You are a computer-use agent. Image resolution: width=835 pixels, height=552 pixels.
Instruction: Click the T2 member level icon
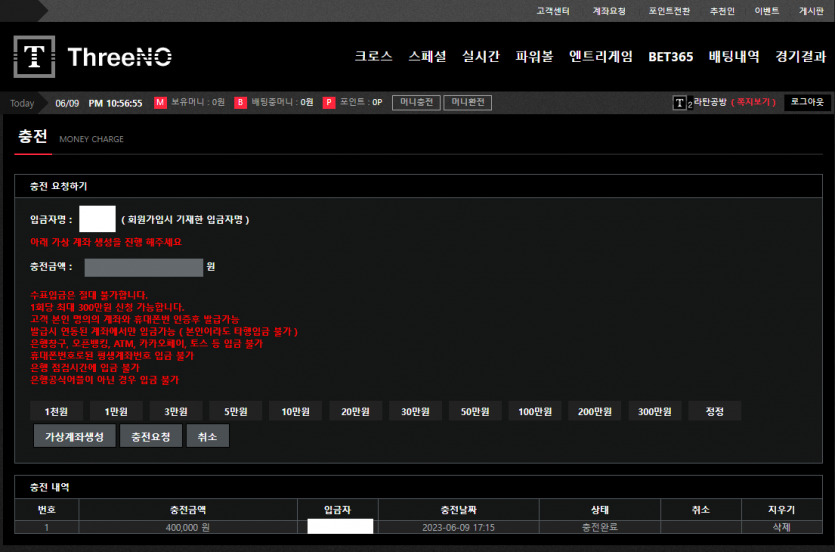tap(682, 103)
